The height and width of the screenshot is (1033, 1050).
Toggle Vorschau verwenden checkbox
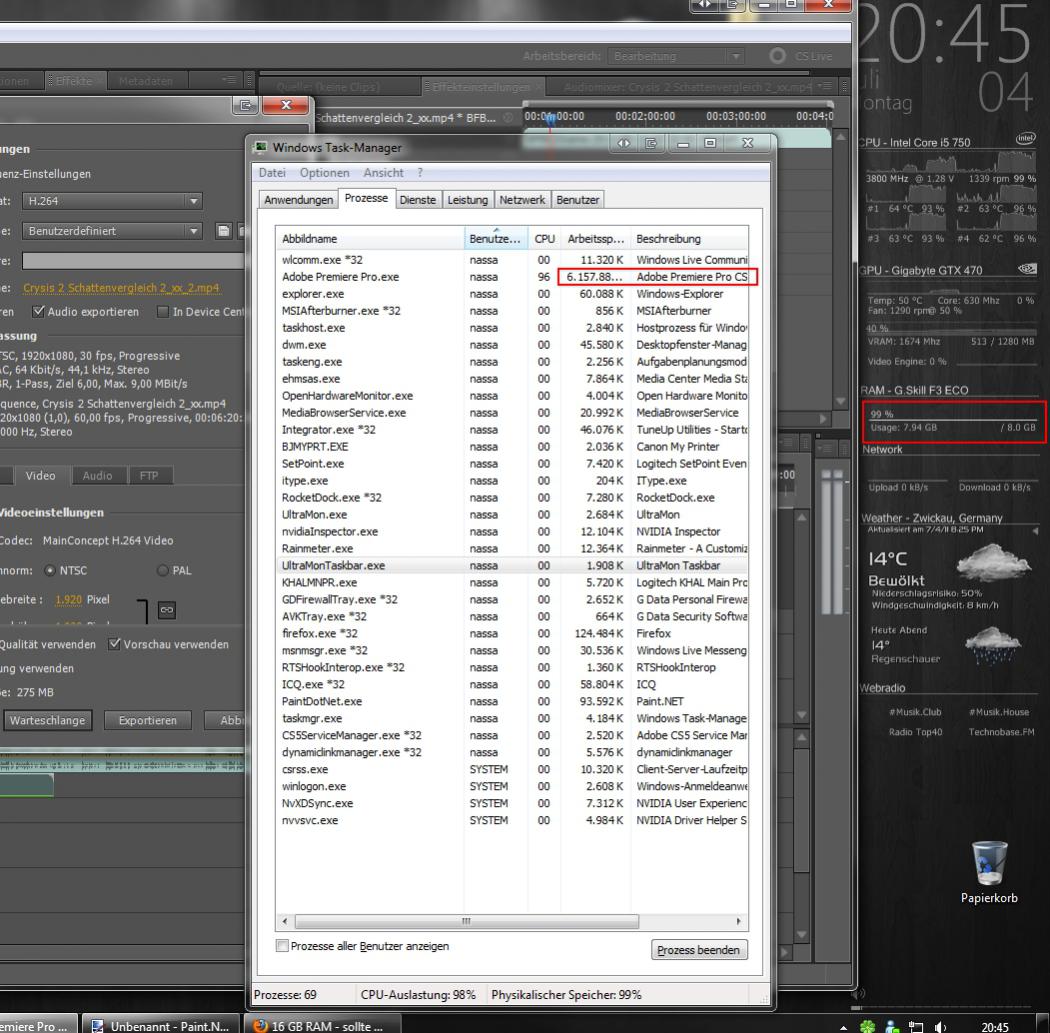pyautogui.click(x=115, y=644)
